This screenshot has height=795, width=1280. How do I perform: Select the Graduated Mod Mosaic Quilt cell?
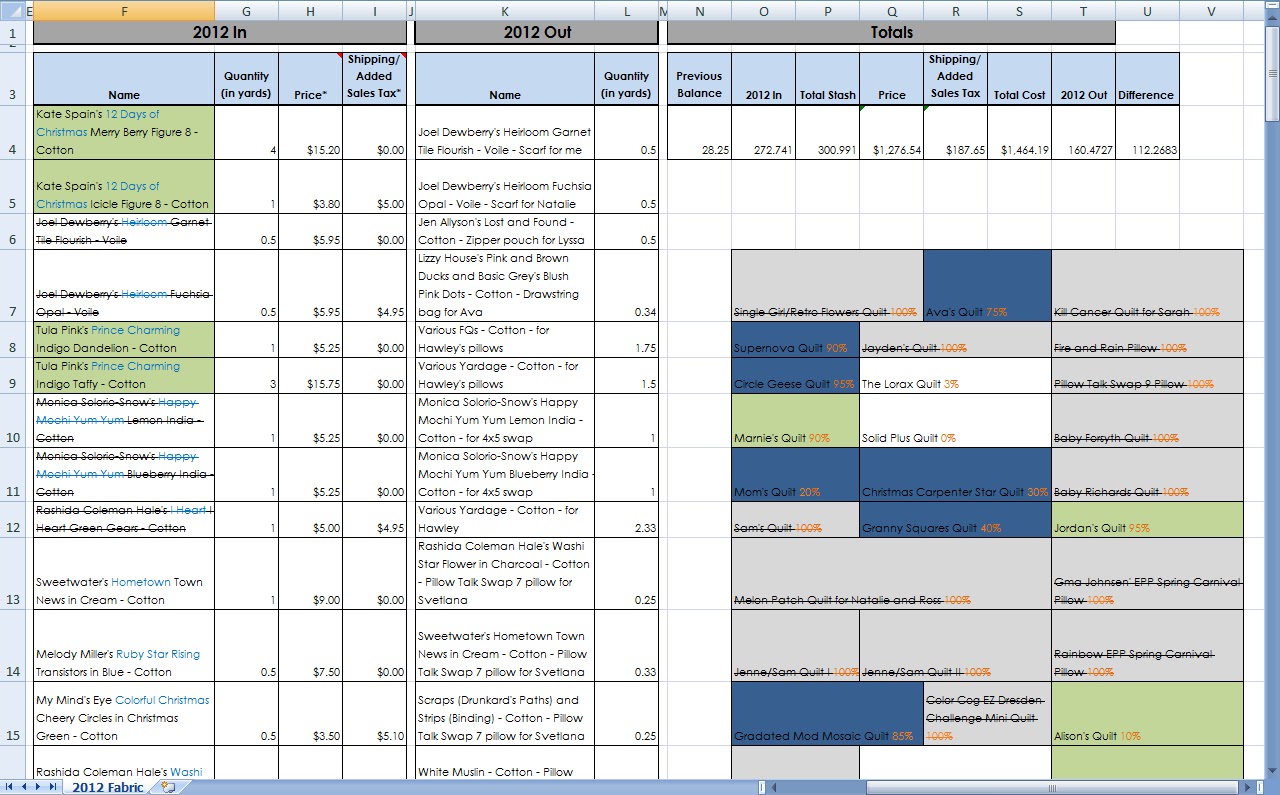[x=827, y=714]
